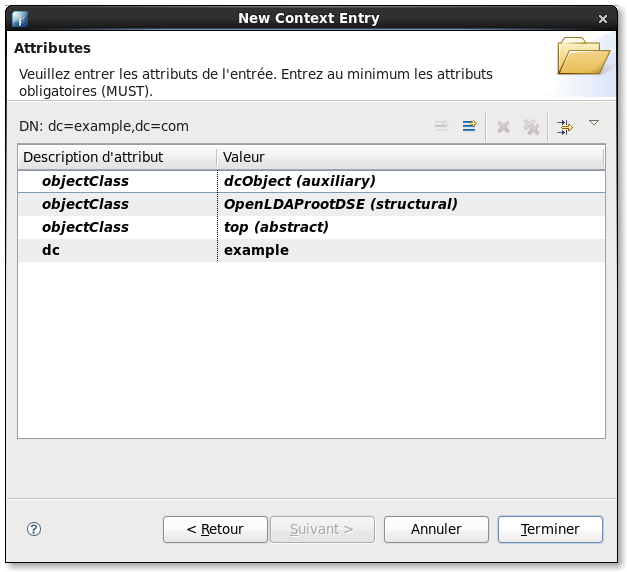
Task: Click the Valeur column header
Action: tap(410, 157)
